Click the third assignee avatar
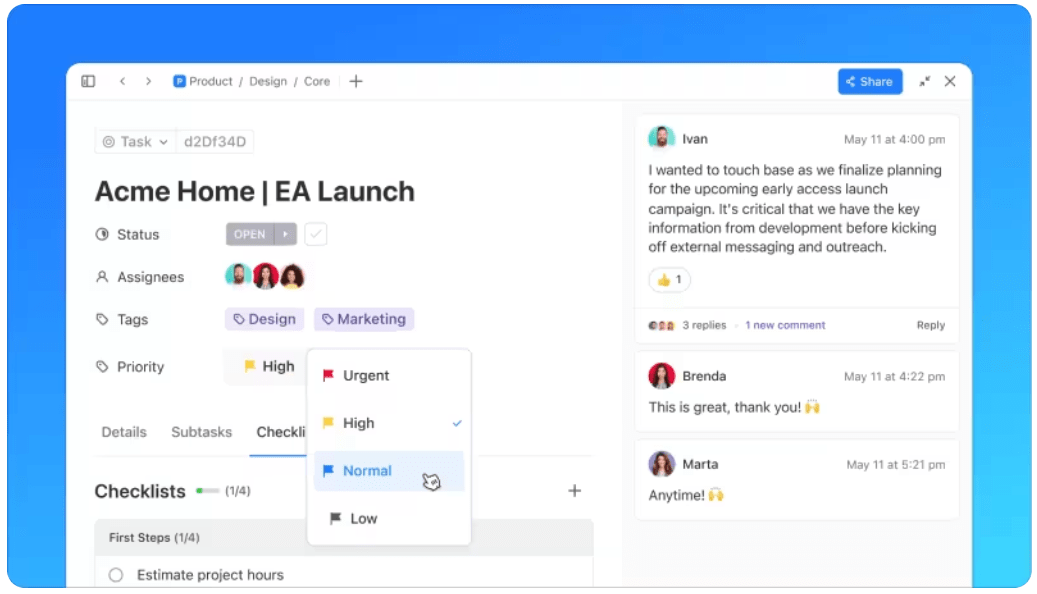Screen dimensions: 1037x594 292,276
